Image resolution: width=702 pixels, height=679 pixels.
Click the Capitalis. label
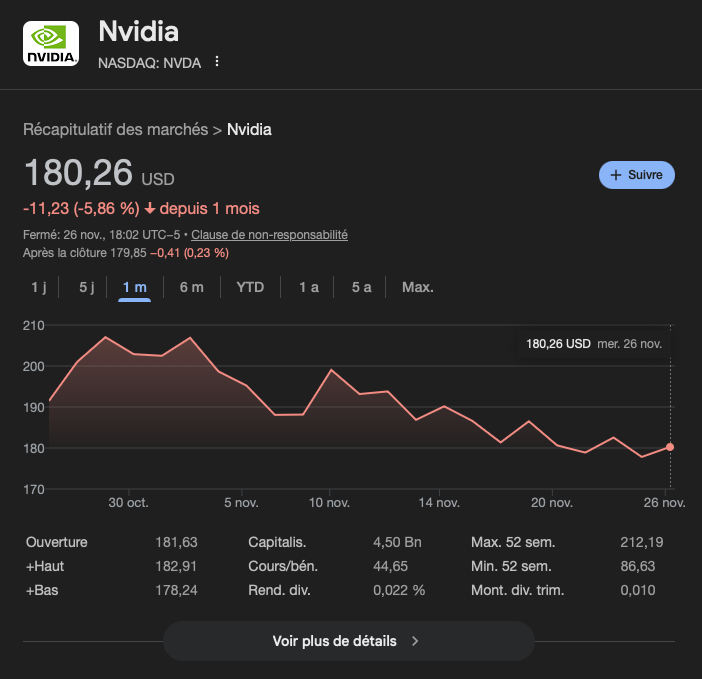[x=277, y=542]
